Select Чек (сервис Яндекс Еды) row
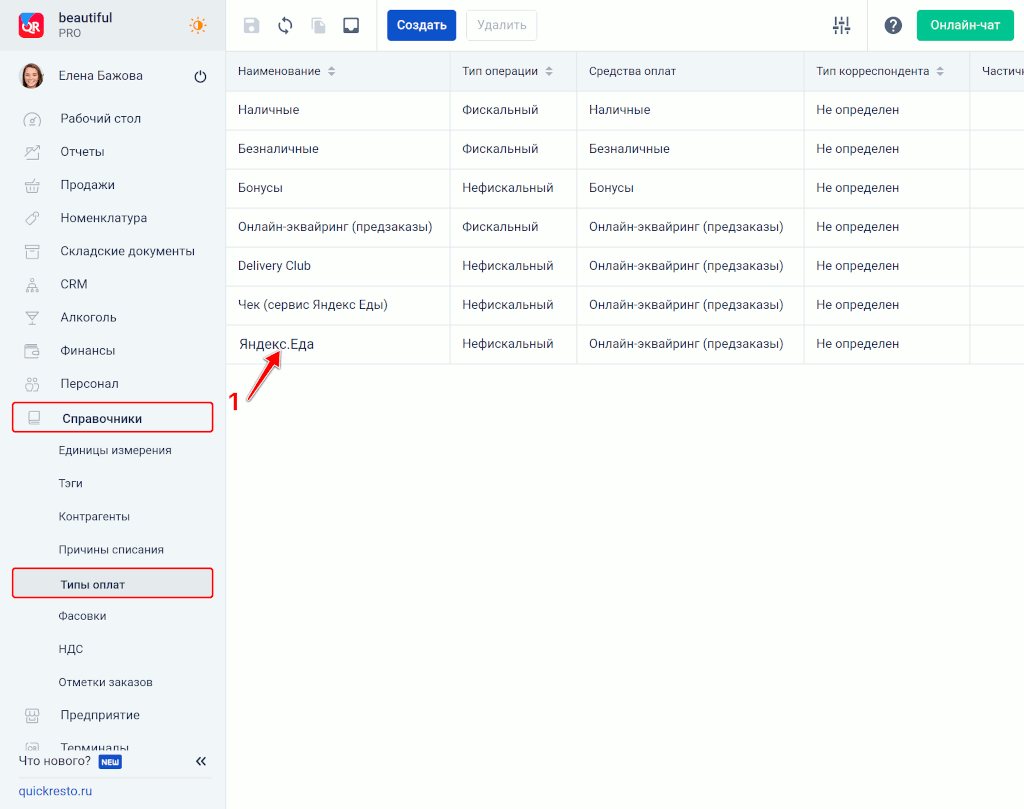 (625, 305)
